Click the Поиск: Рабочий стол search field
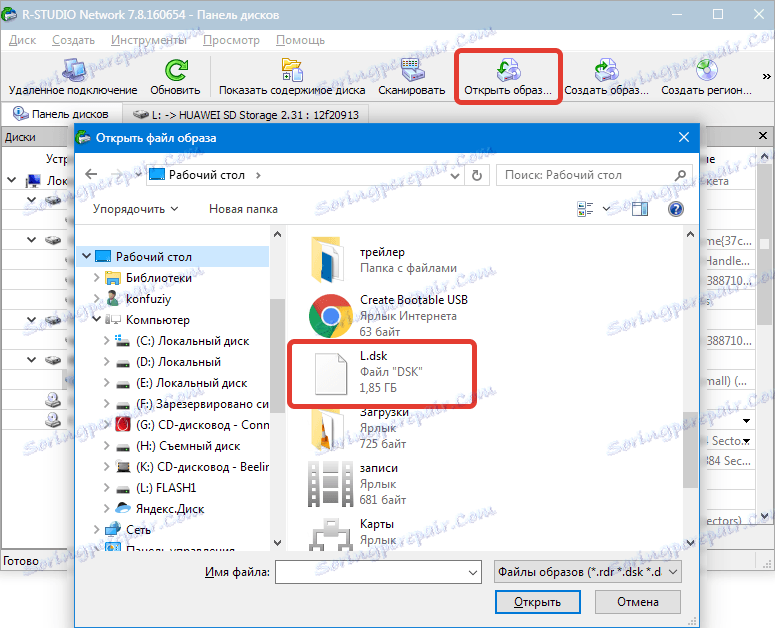775x628 pixels. (x=593, y=175)
